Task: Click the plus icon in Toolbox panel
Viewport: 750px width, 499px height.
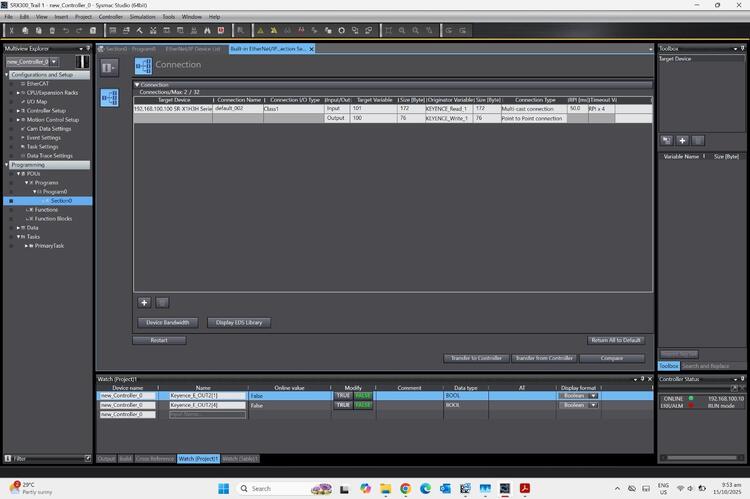Action: tap(682, 140)
